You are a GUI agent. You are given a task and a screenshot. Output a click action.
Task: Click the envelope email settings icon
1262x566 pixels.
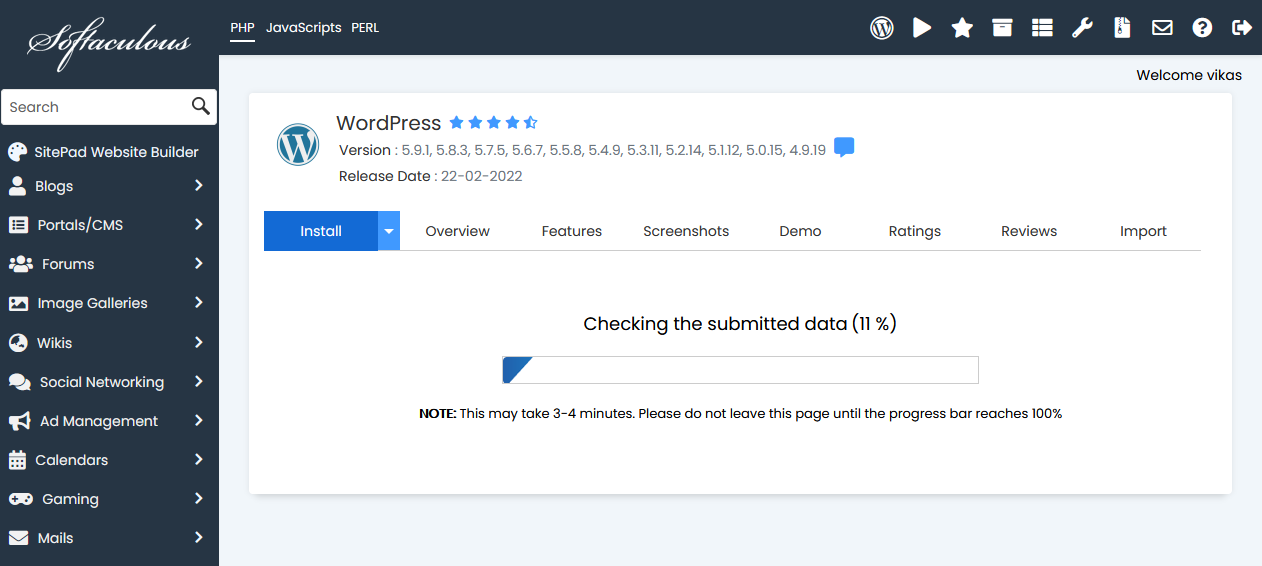tap(1162, 28)
